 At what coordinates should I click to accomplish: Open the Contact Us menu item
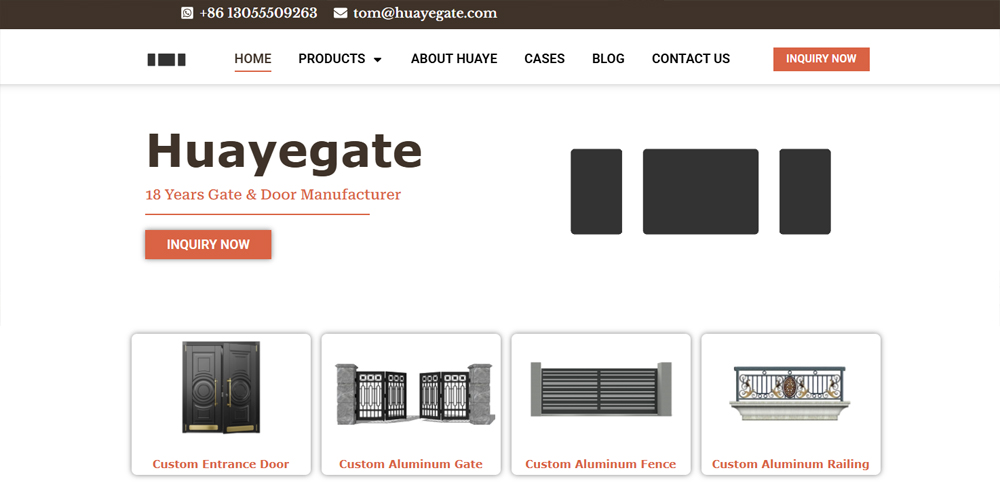click(x=691, y=59)
